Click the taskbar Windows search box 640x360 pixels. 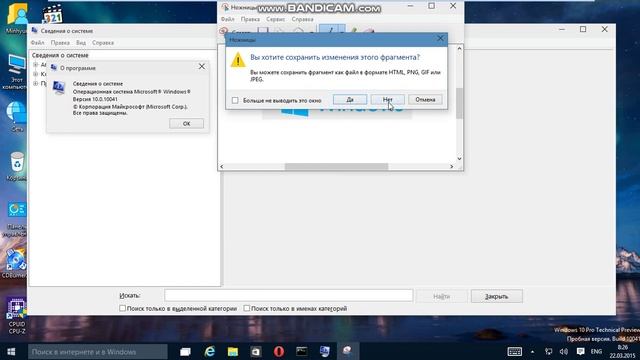[98, 351]
